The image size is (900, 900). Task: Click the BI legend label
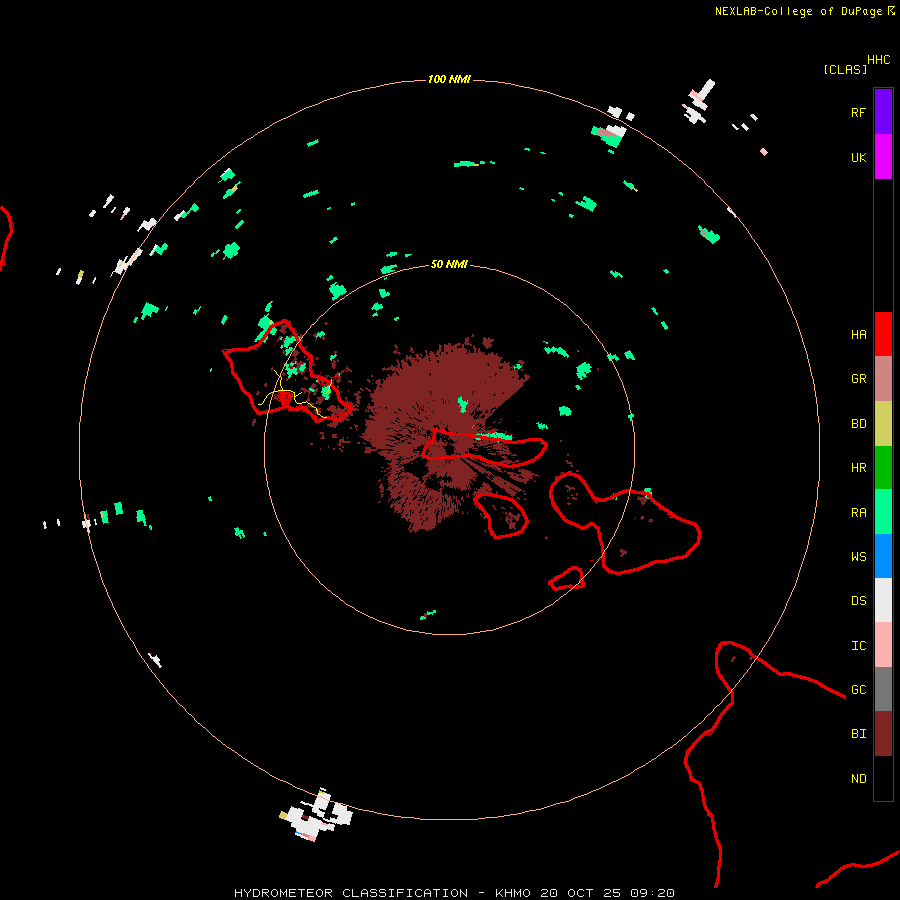pyautogui.click(x=858, y=734)
